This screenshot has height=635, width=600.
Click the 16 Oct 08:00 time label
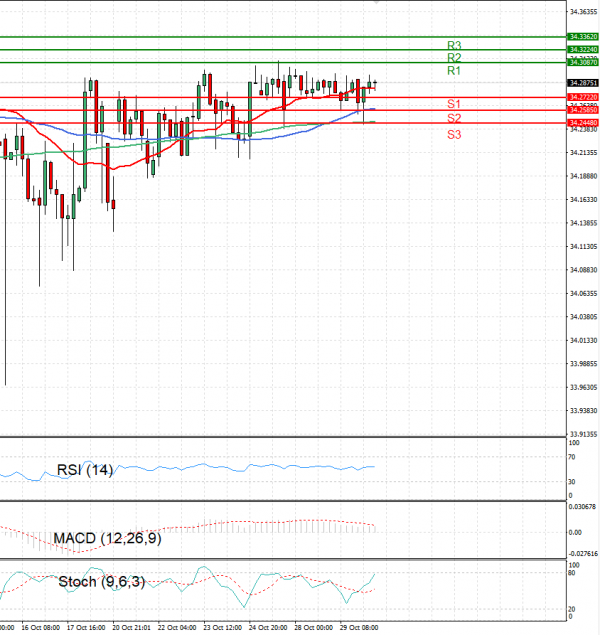40,628
